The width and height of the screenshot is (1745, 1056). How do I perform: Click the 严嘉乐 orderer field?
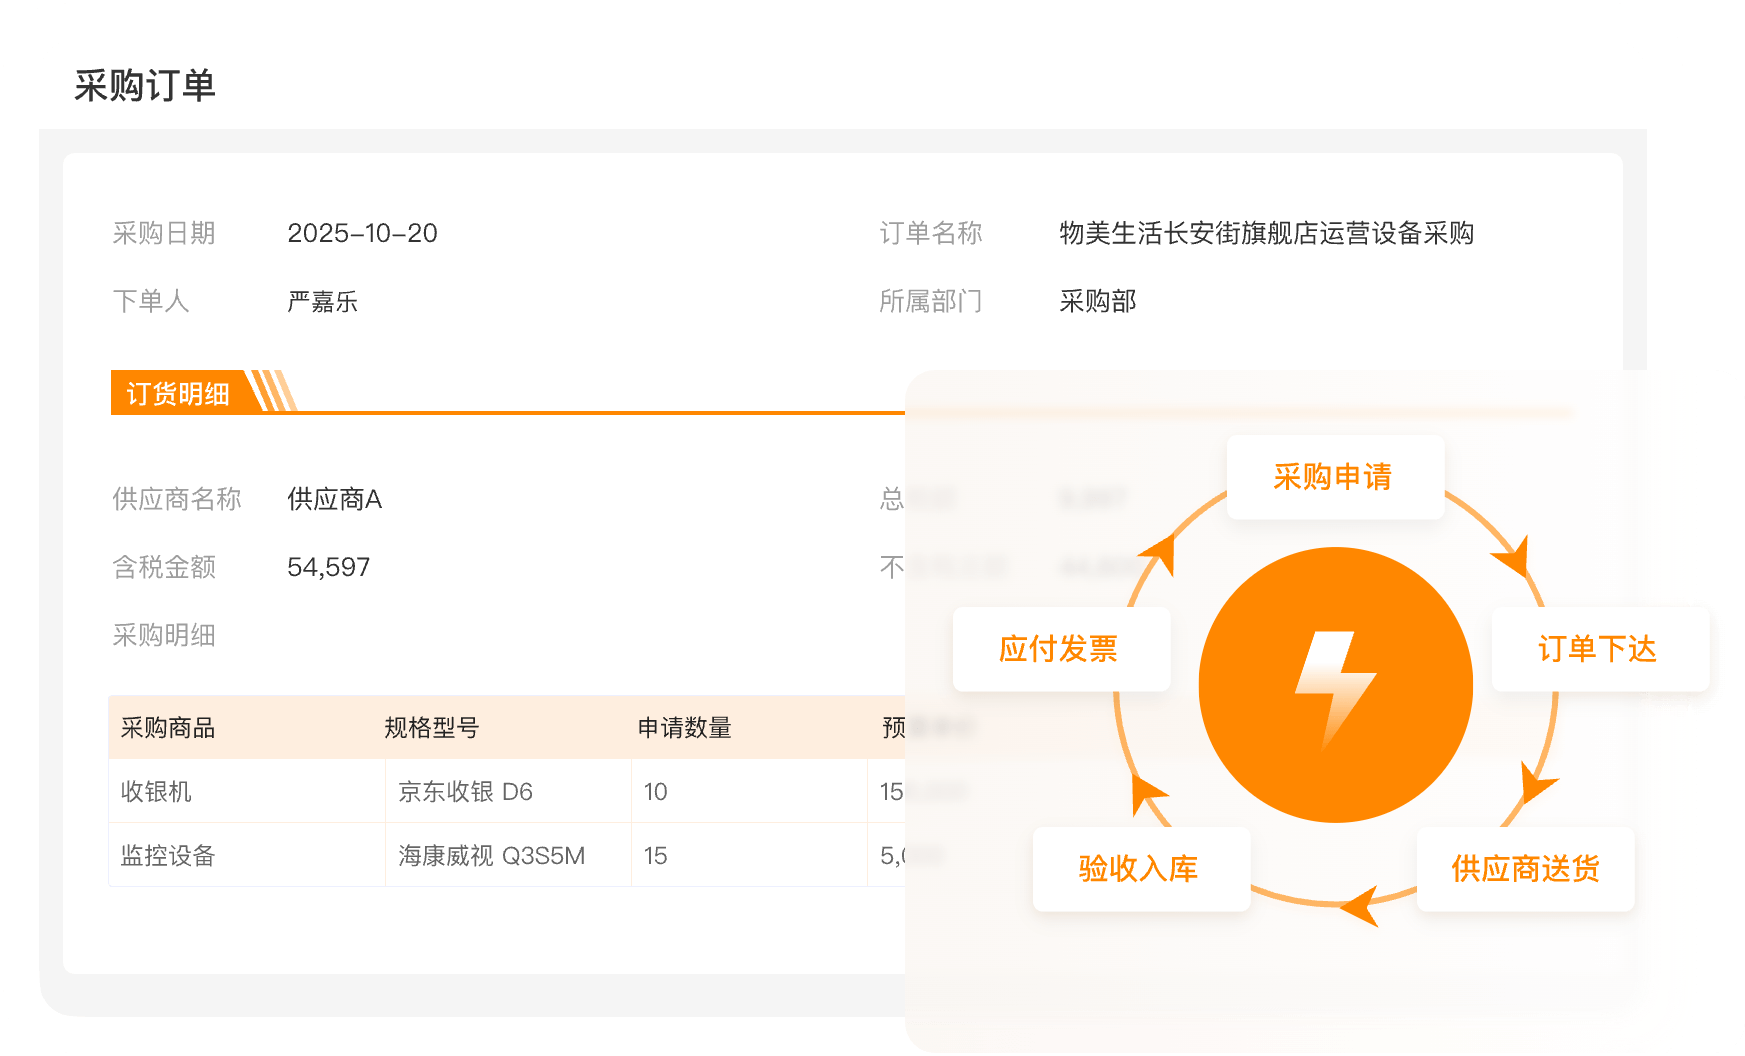tap(322, 301)
